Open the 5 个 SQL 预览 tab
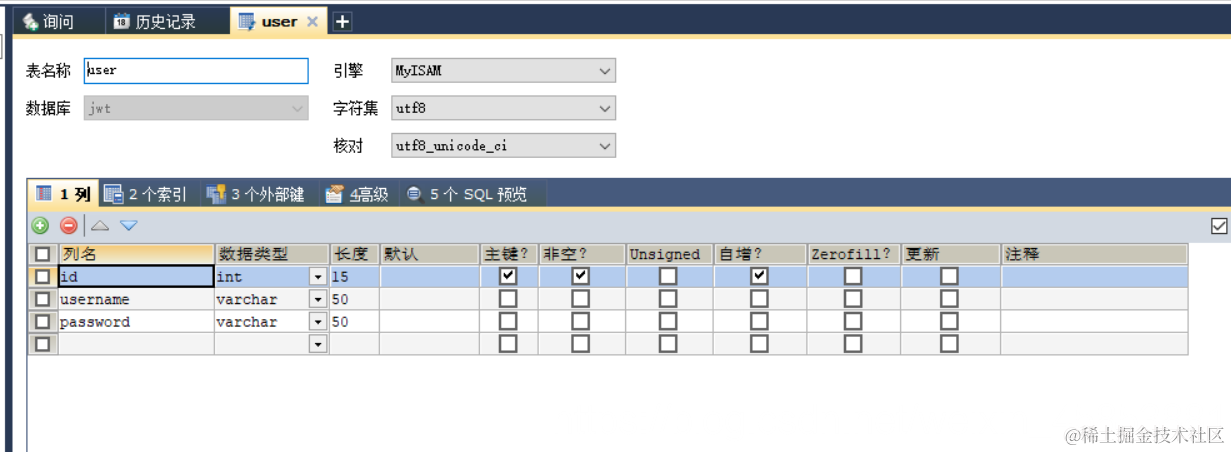Image resolution: width=1231 pixels, height=452 pixels. (468, 194)
